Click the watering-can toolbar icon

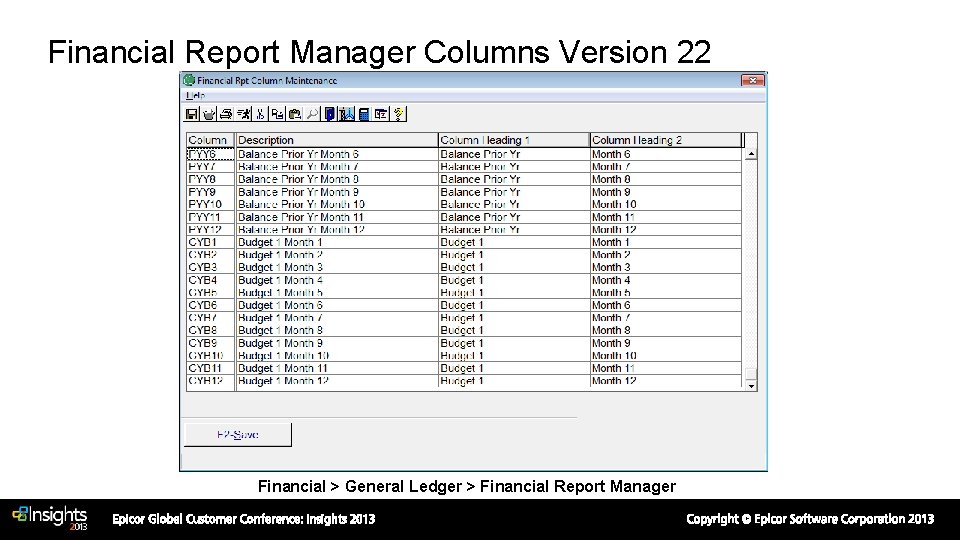coord(209,114)
